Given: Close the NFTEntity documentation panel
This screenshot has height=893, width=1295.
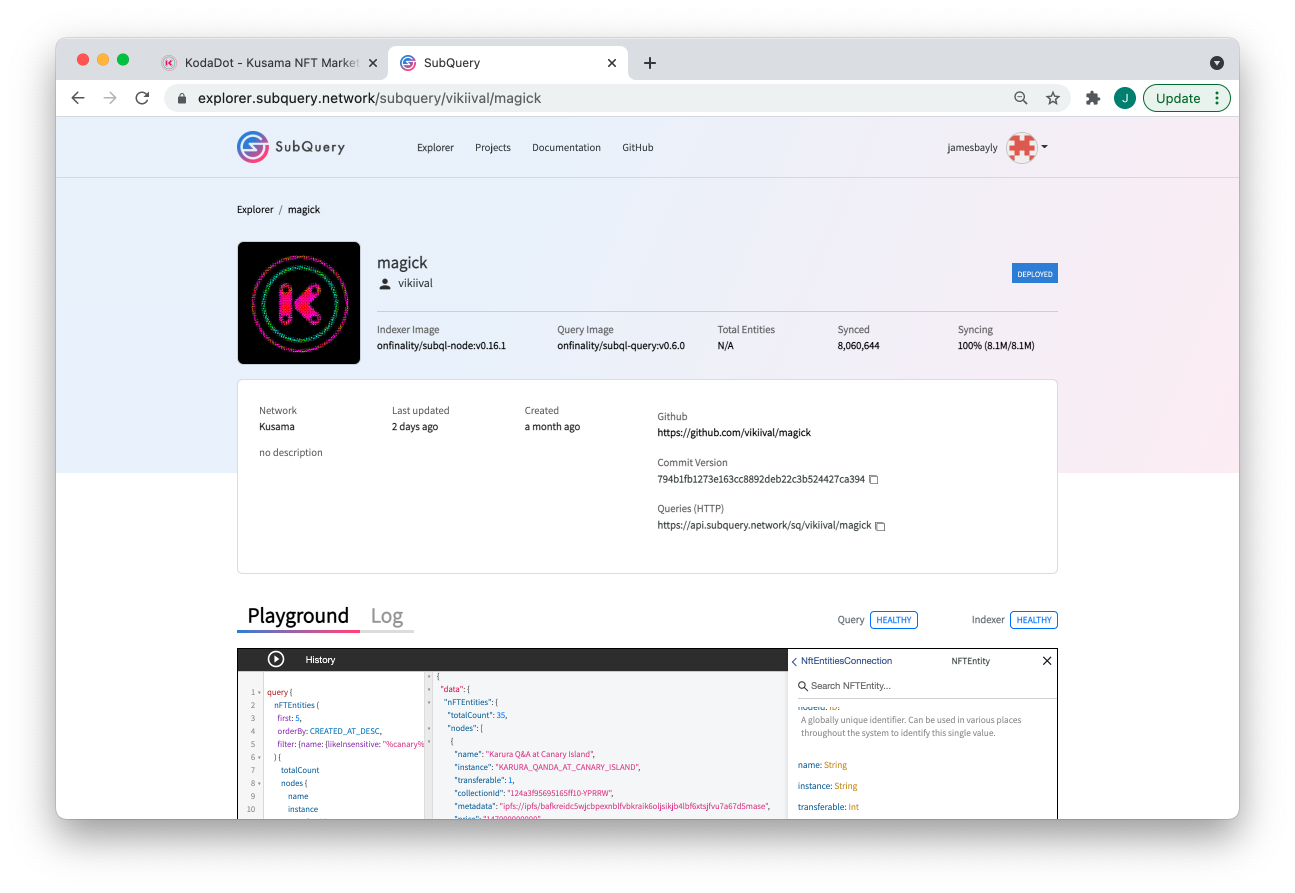Looking at the screenshot, I should click(1047, 661).
